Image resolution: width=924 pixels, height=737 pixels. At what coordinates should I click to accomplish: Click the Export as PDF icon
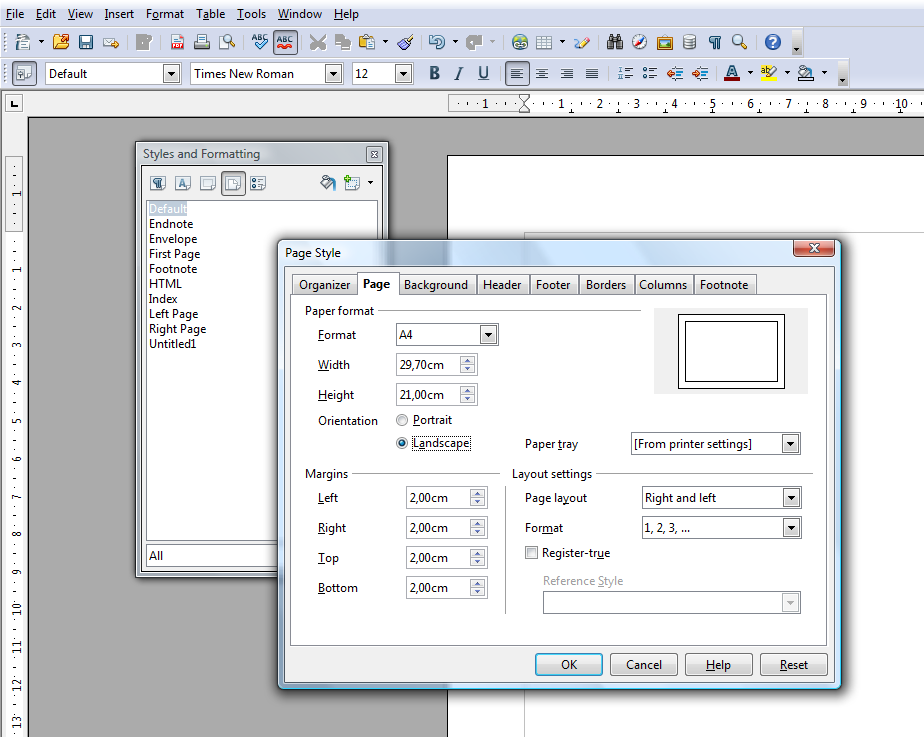pyautogui.click(x=177, y=42)
